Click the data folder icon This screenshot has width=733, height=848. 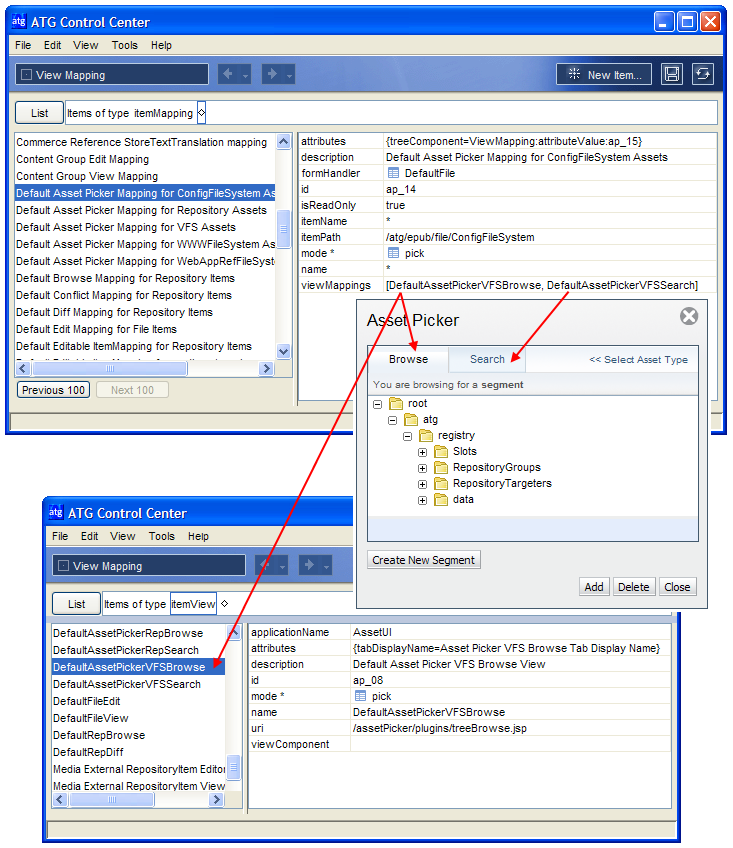(441, 499)
